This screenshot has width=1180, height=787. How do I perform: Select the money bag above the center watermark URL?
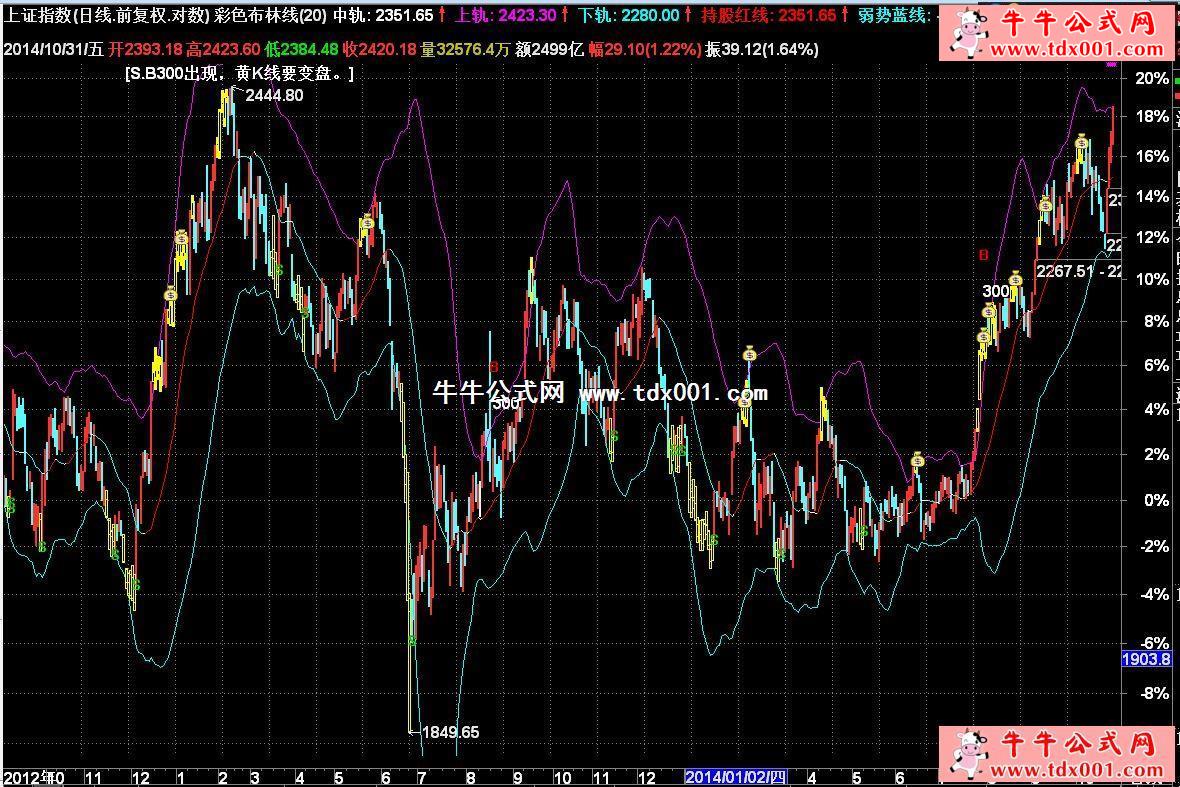750,354
